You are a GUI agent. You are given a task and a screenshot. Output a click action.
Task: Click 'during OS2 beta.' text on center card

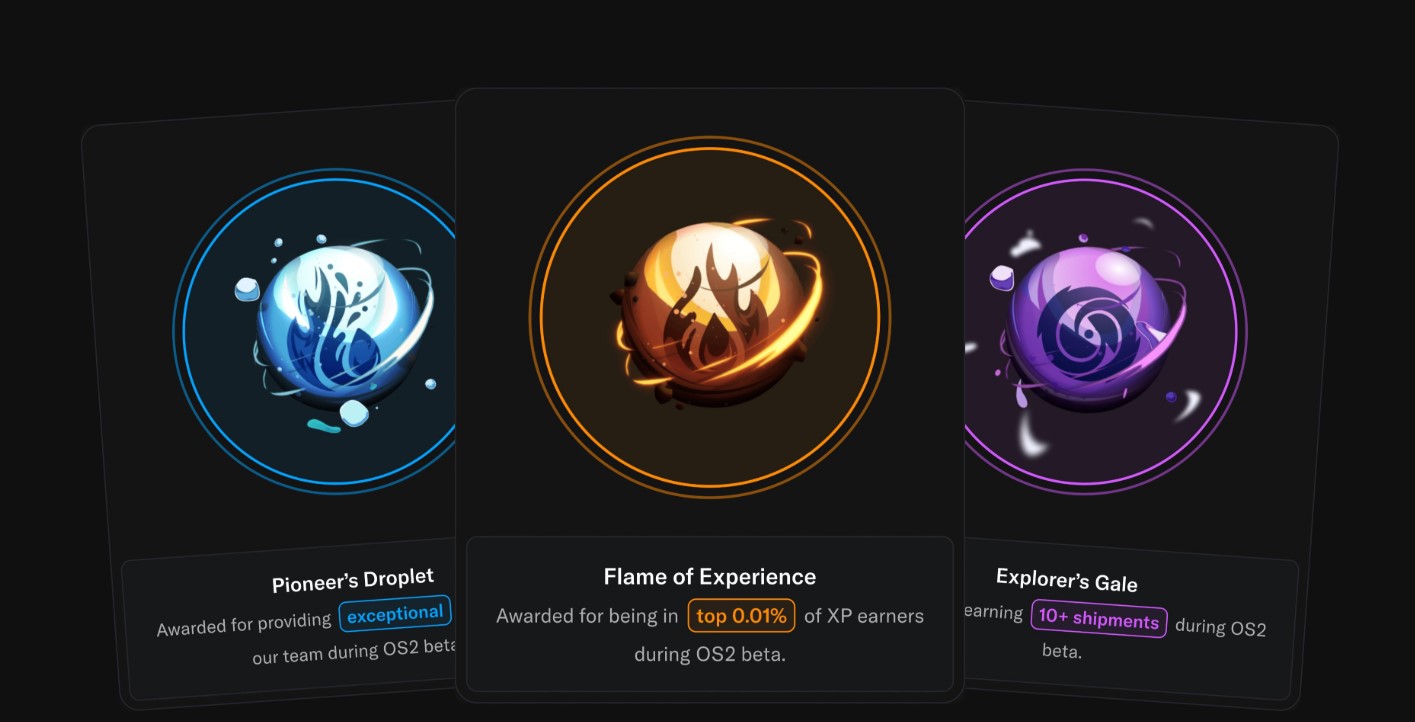709,655
